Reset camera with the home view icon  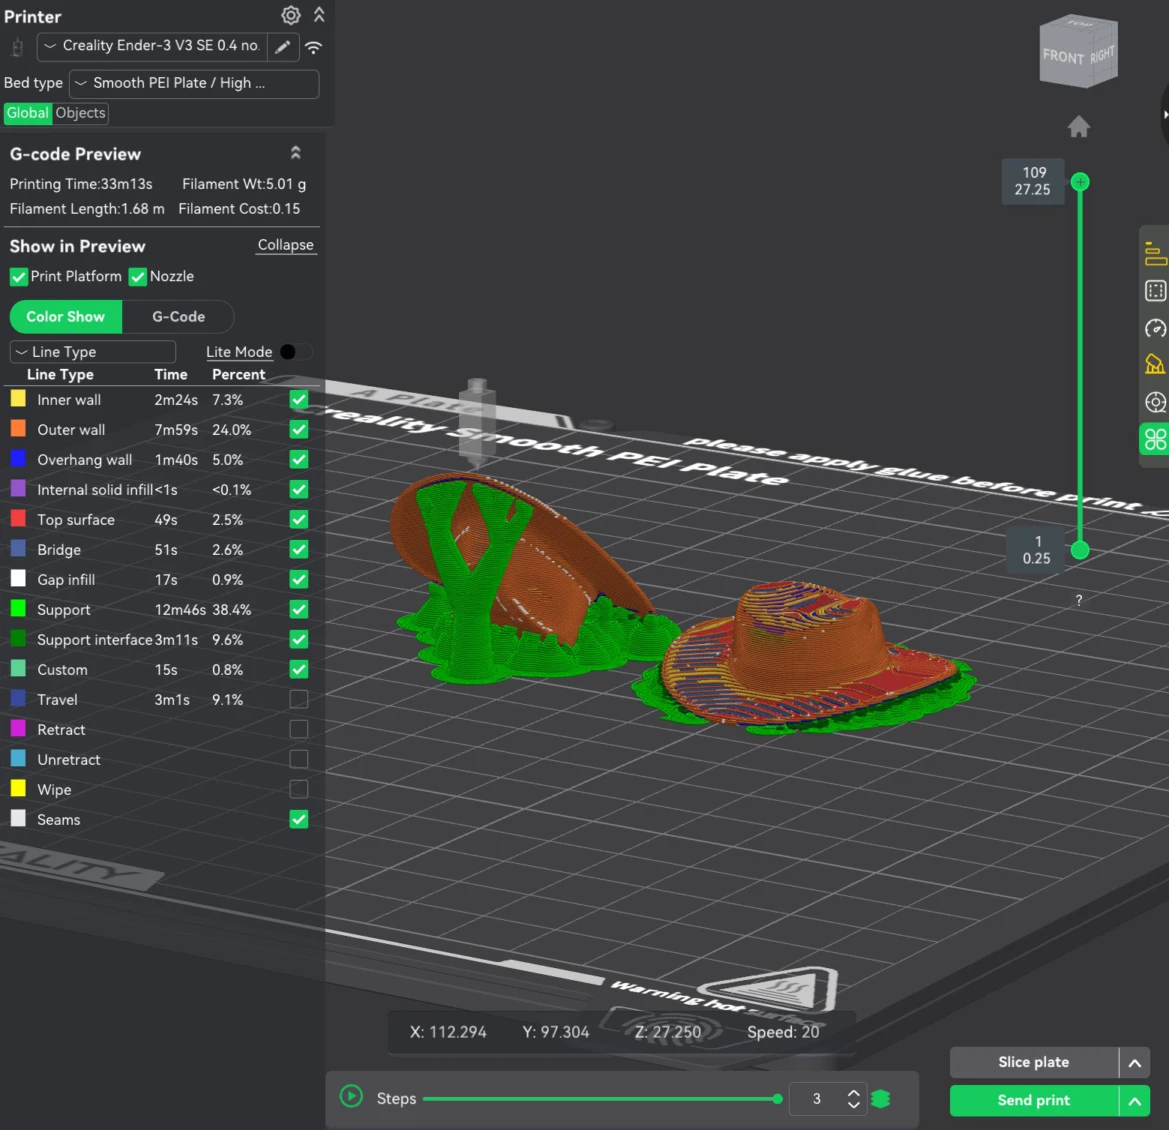(1079, 127)
